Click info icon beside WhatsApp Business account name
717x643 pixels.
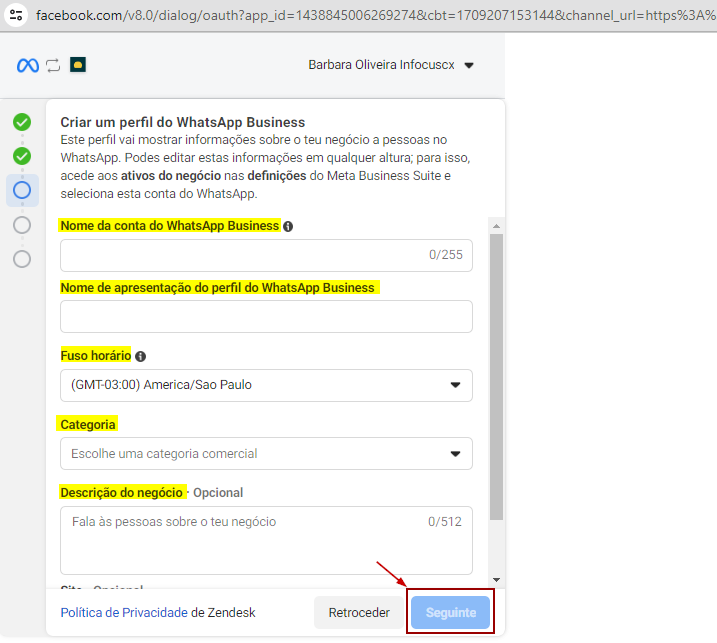tap(288, 227)
